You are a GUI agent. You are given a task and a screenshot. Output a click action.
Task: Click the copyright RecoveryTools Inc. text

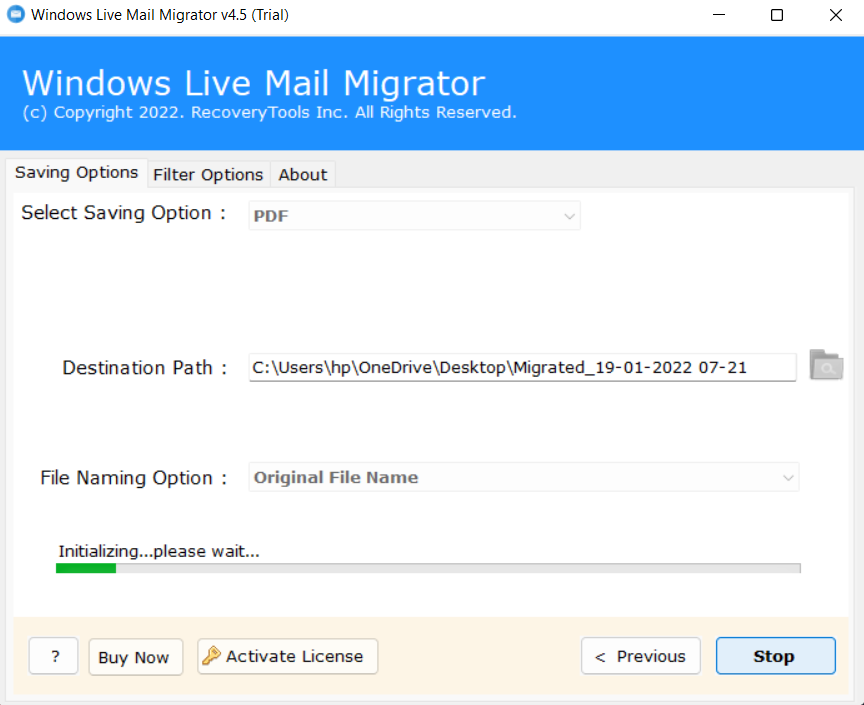pos(269,112)
